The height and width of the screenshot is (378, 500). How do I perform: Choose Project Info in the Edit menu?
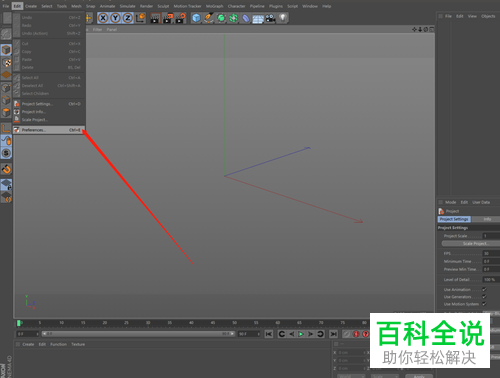(x=49, y=112)
